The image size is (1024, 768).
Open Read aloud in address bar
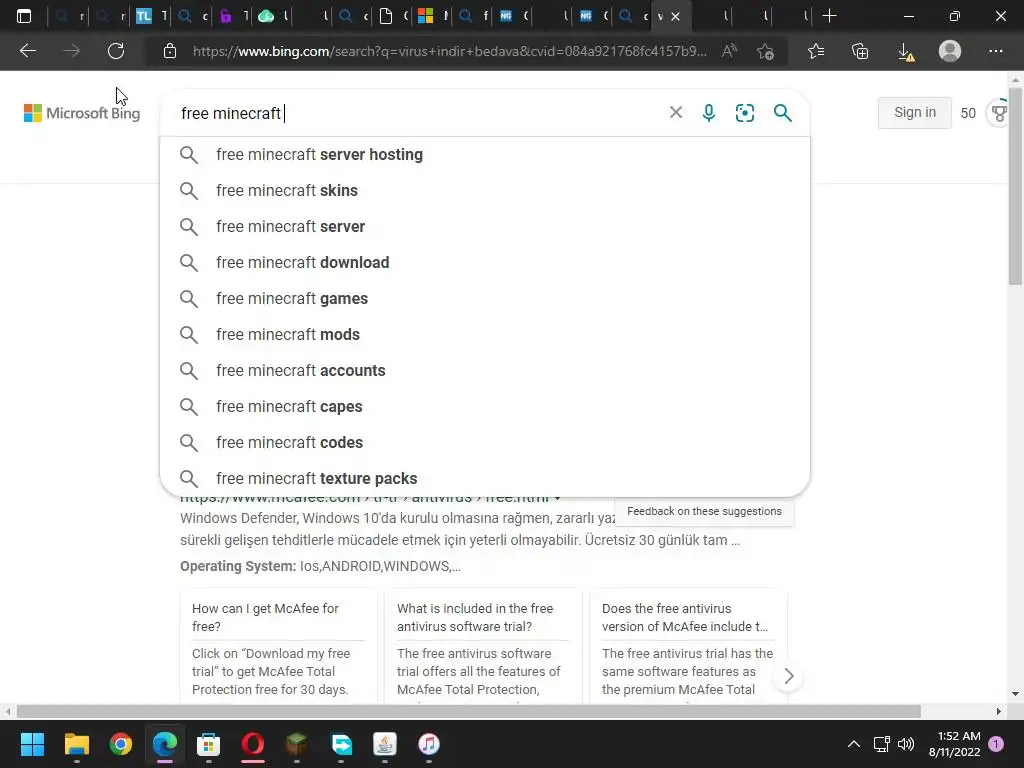[729, 51]
